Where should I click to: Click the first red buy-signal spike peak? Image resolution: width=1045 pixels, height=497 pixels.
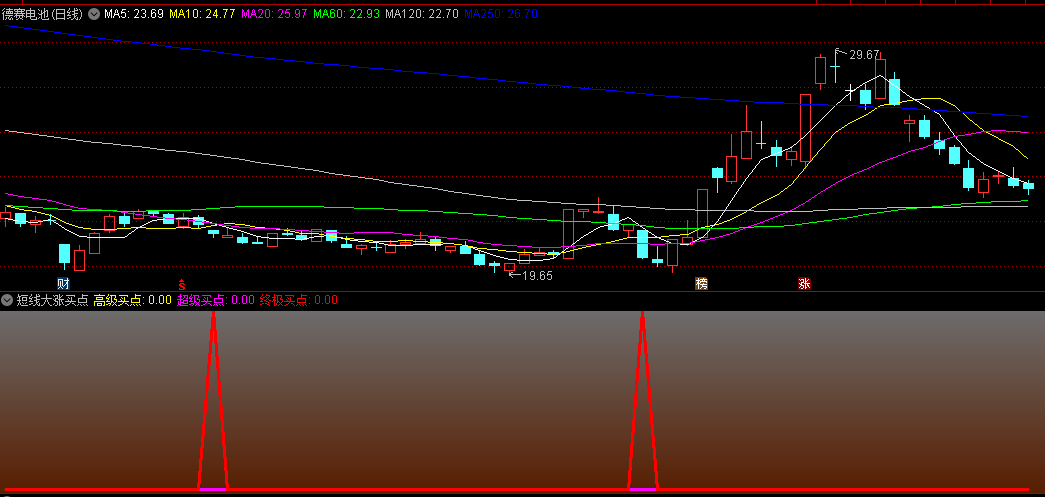(213, 313)
